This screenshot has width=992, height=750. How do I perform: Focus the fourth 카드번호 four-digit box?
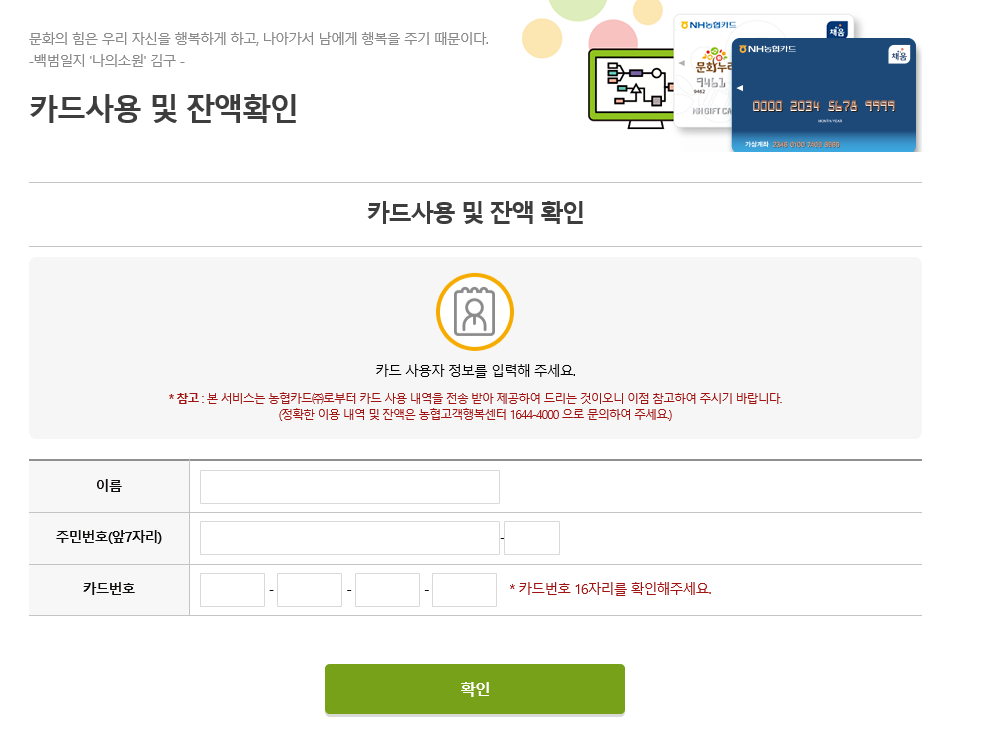click(464, 590)
